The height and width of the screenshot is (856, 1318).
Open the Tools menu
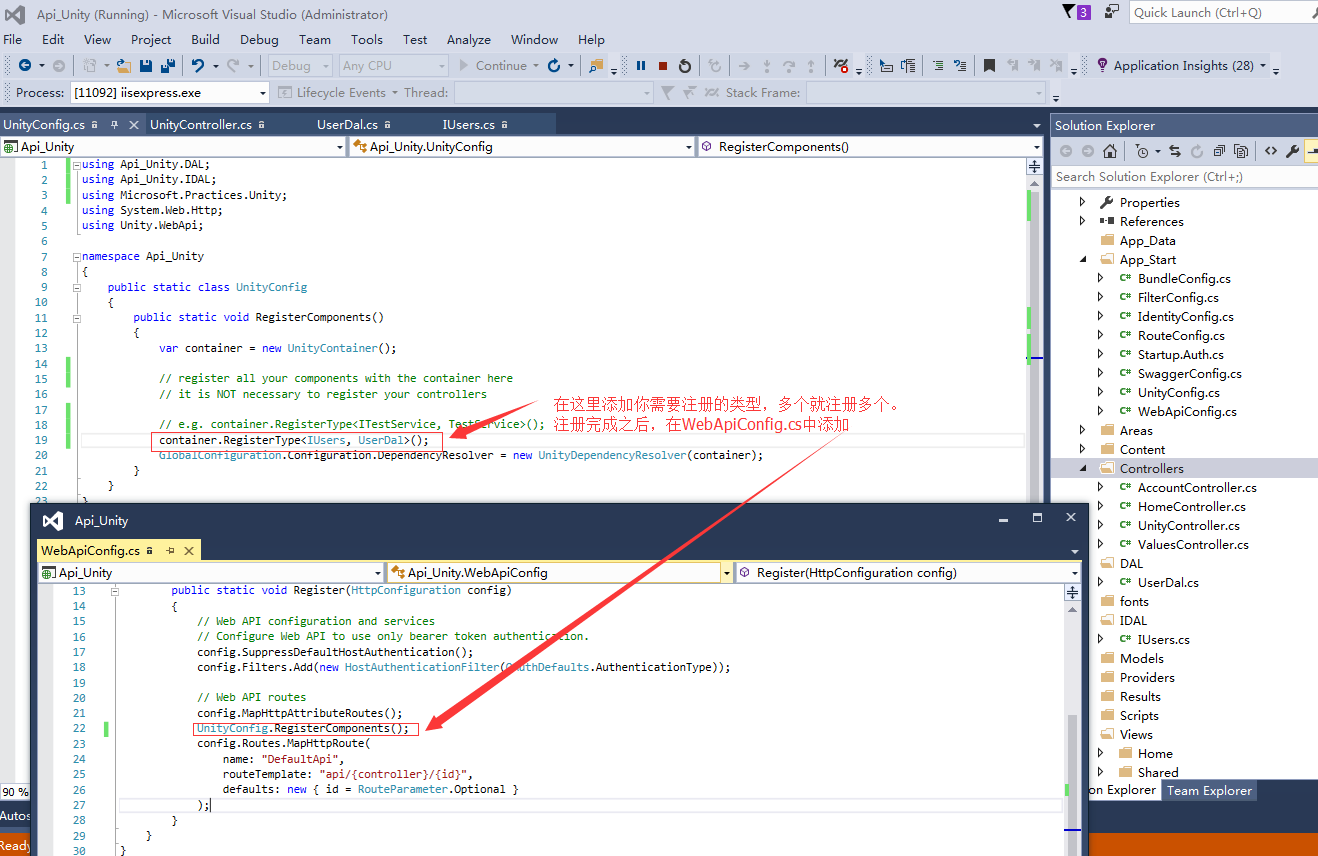[x=366, y=40]
